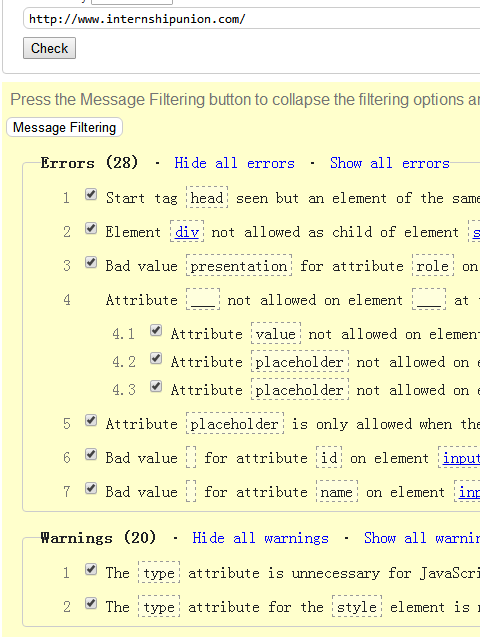The height and width of the screenshot is (637, 480).
Task: Uncheck error 2 Element div checkbox
Action: (x=91, y=229)
